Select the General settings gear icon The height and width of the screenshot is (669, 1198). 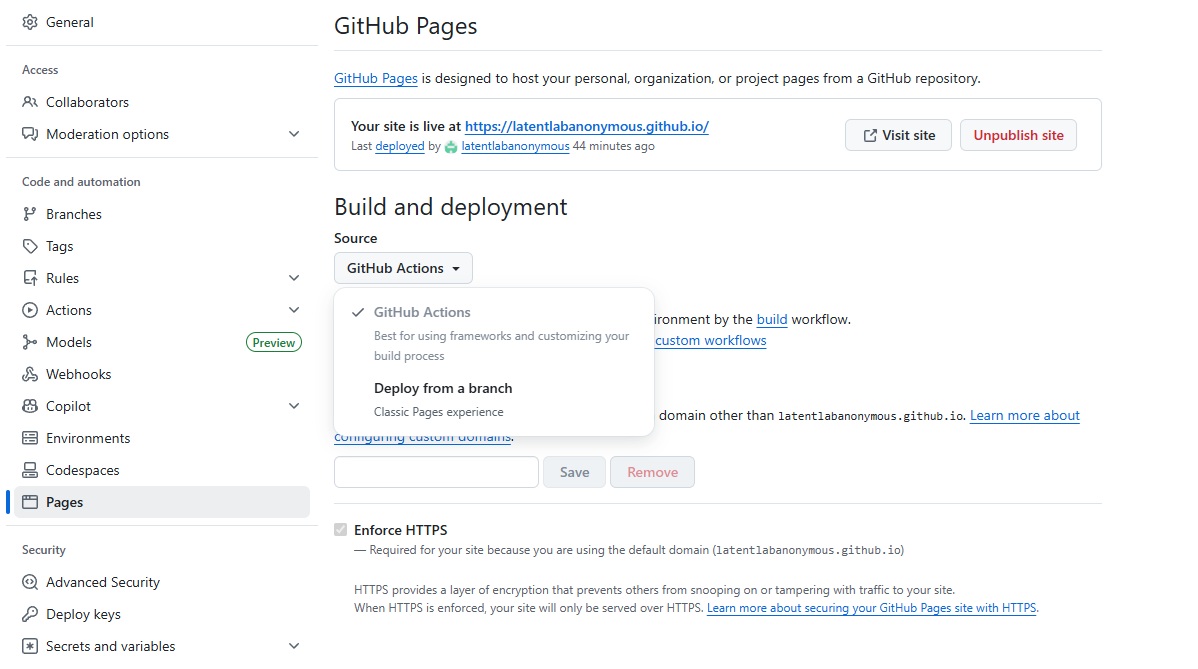point(30,22)
